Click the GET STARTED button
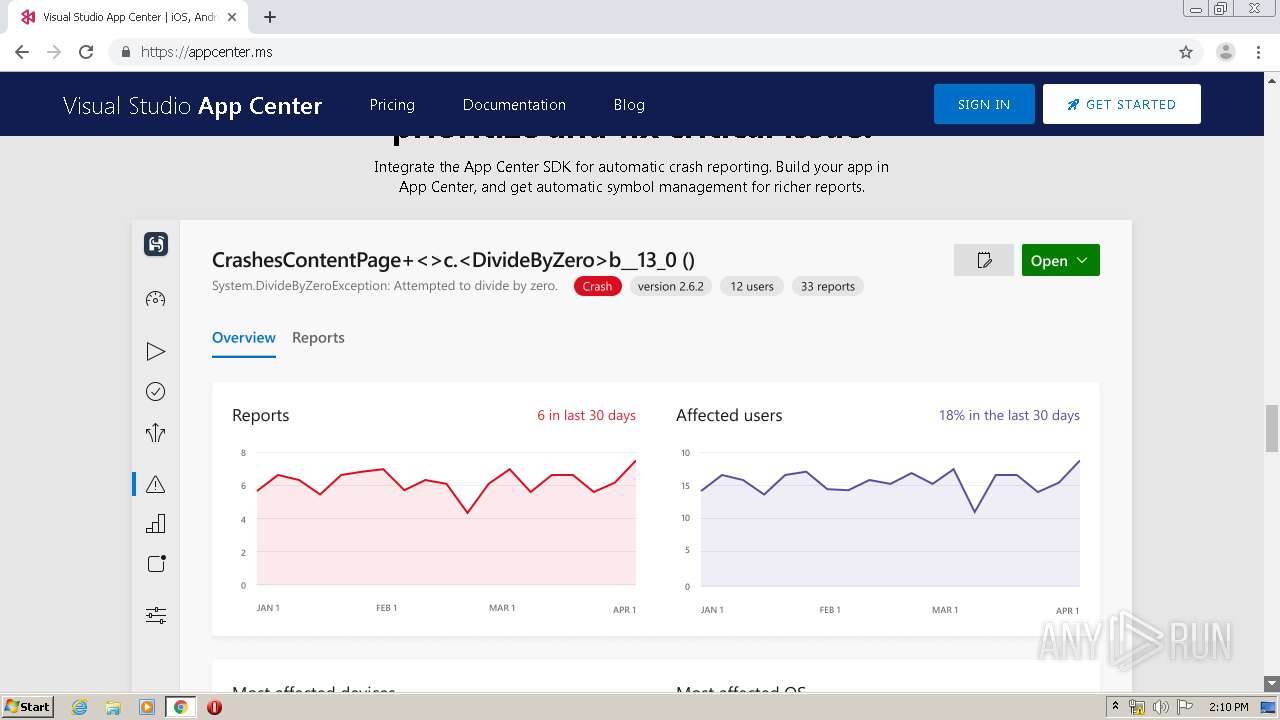Screen dimensions: 1280x720 (x=1121, y=104)
